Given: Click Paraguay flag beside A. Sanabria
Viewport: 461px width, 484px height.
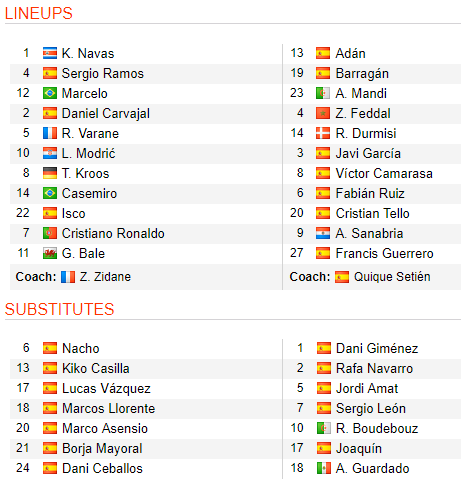Looking at the screenshot, I should (x=323, y=233).
